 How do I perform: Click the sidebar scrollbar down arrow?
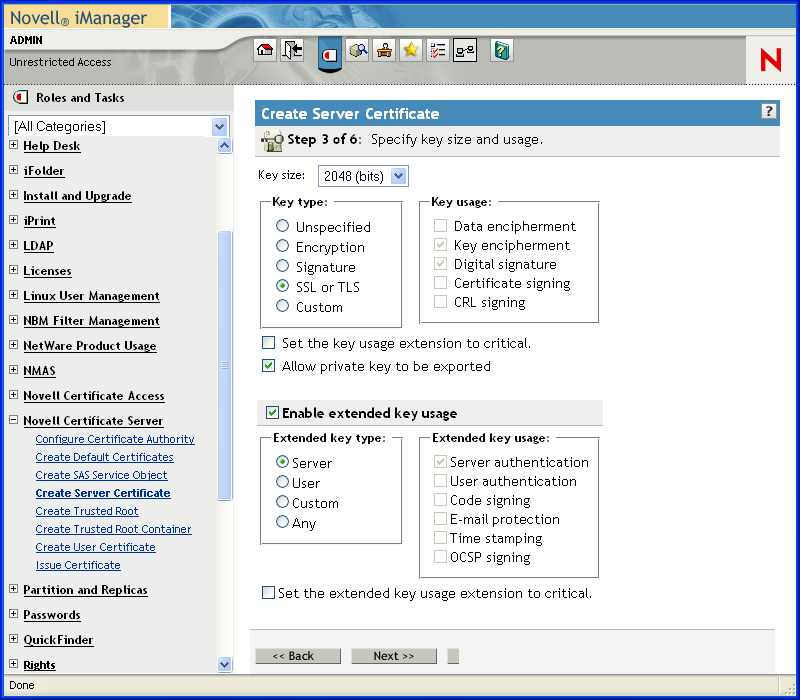tap(224, 664)
